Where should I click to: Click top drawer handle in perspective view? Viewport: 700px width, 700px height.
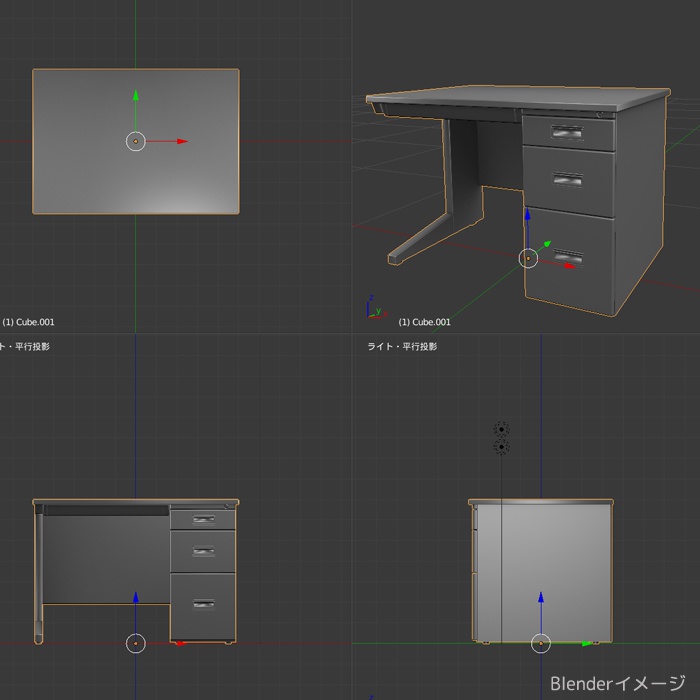point(567,133)
